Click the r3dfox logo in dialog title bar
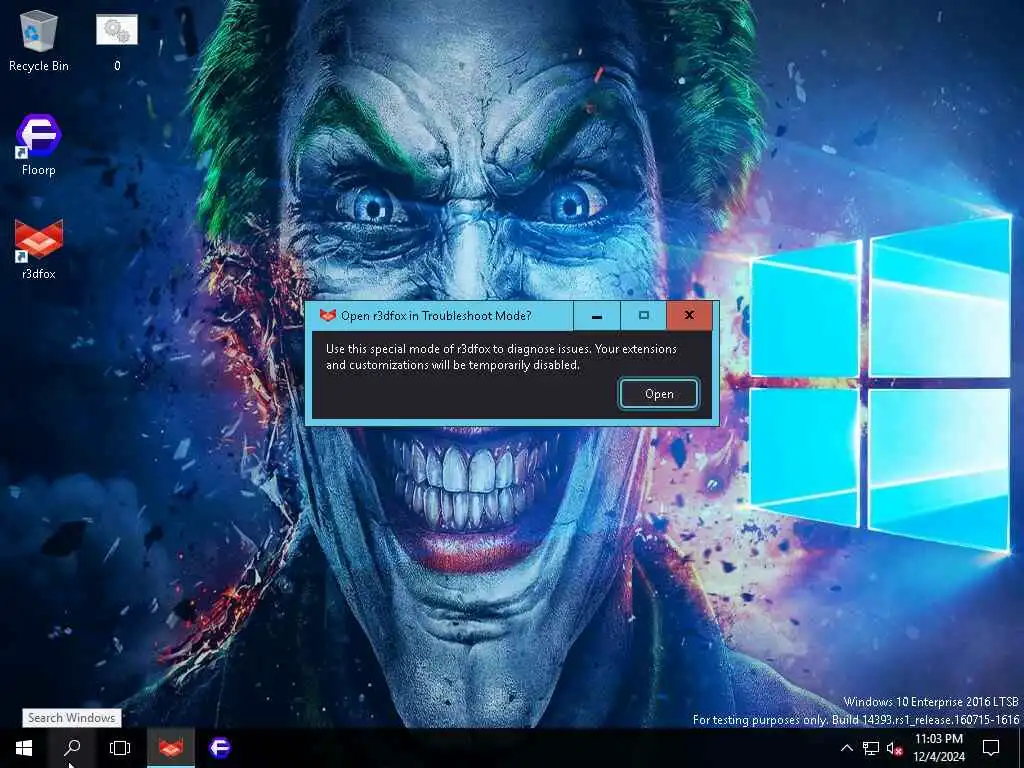1024x768 pixels. pos(327,315)
